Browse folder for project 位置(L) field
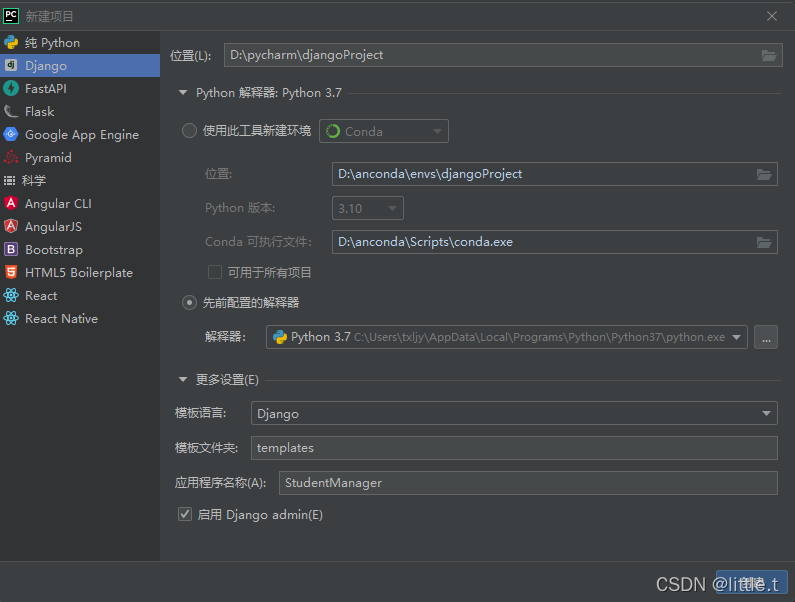The height and width of the screenshot is (602, 795). point(769,55)
